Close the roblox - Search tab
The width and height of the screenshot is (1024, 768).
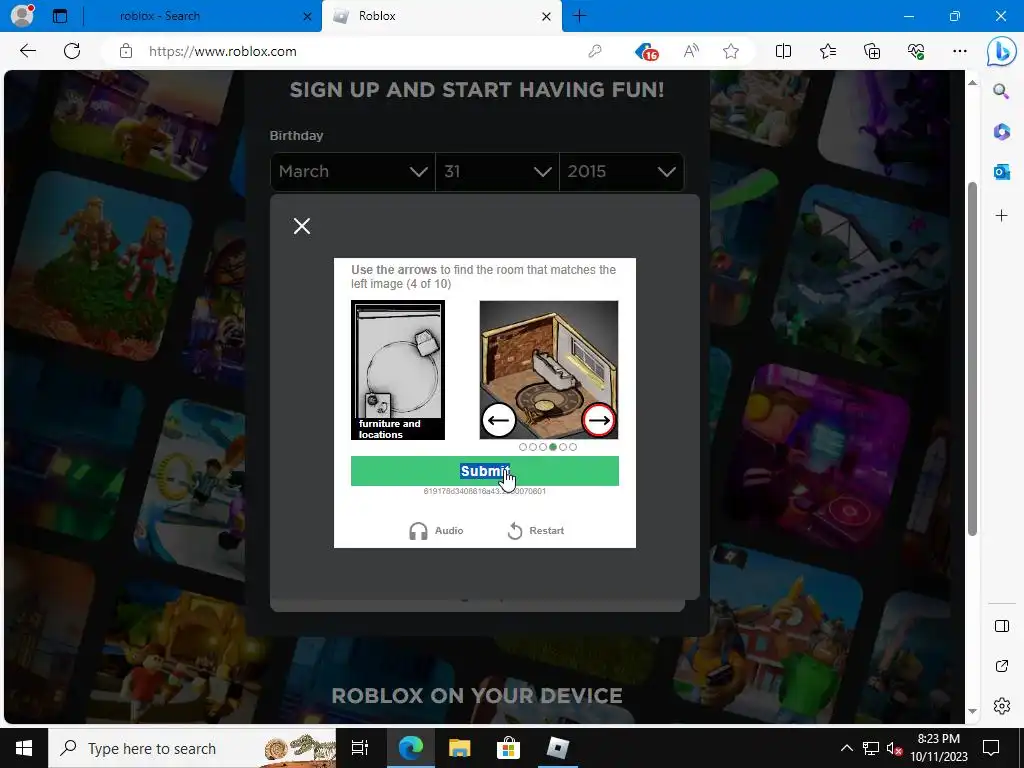pos(307,16)
